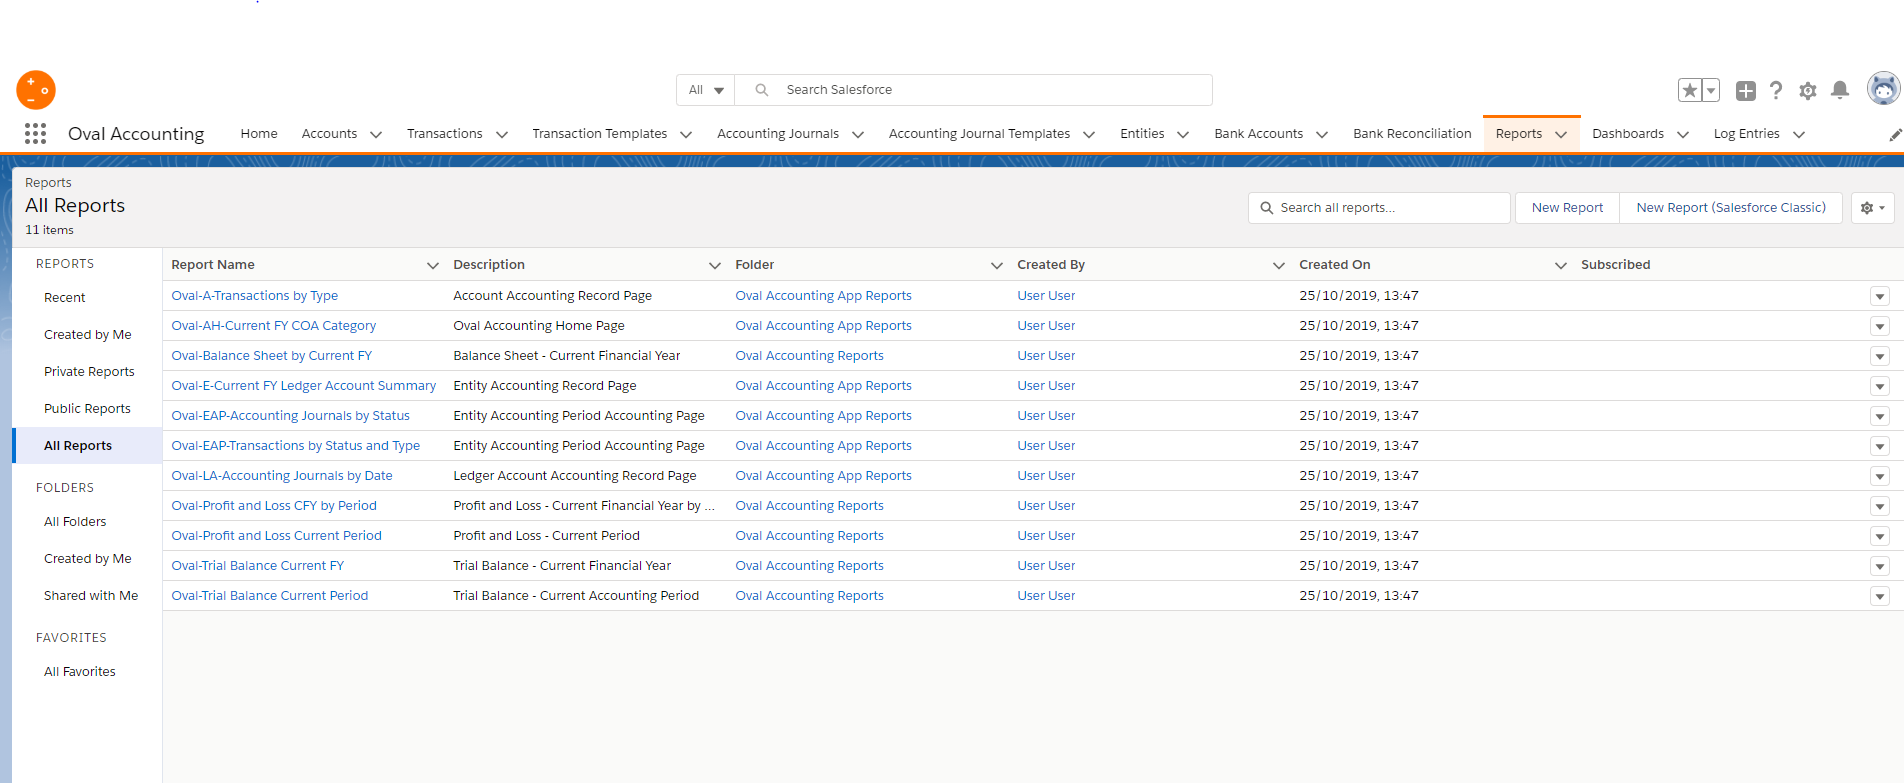The width and height of the screenshot is (1904, 783).
Task: Click the New Report button
Action: [x=1567, y=208]
